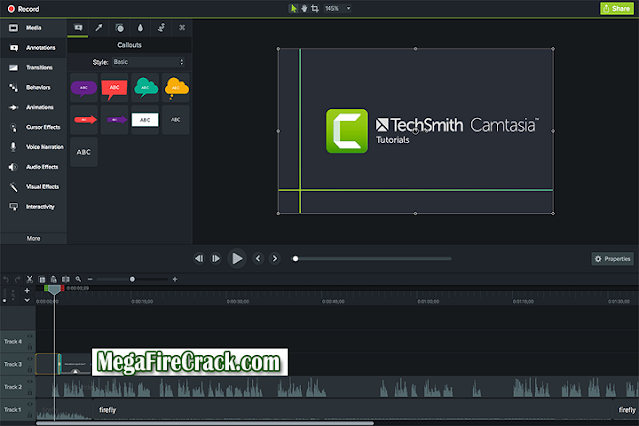Open the Interactivity panel
Screen dimensions: 639x426
tap(33, 207)
